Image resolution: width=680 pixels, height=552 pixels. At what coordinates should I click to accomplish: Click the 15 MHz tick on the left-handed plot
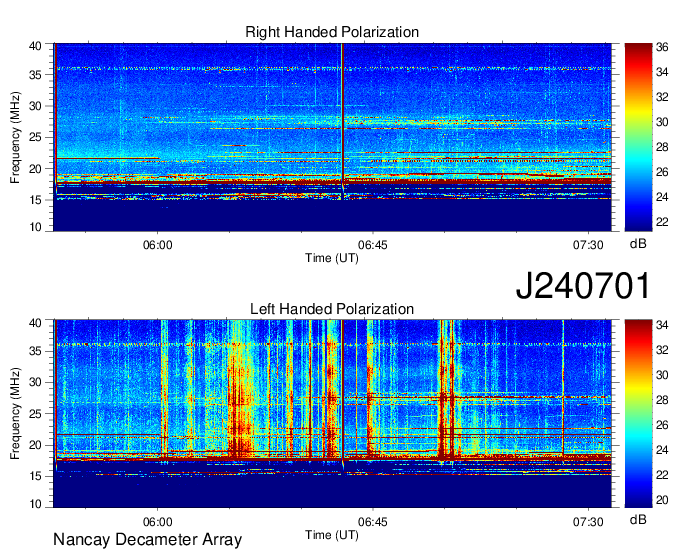[x=35, y=477]
